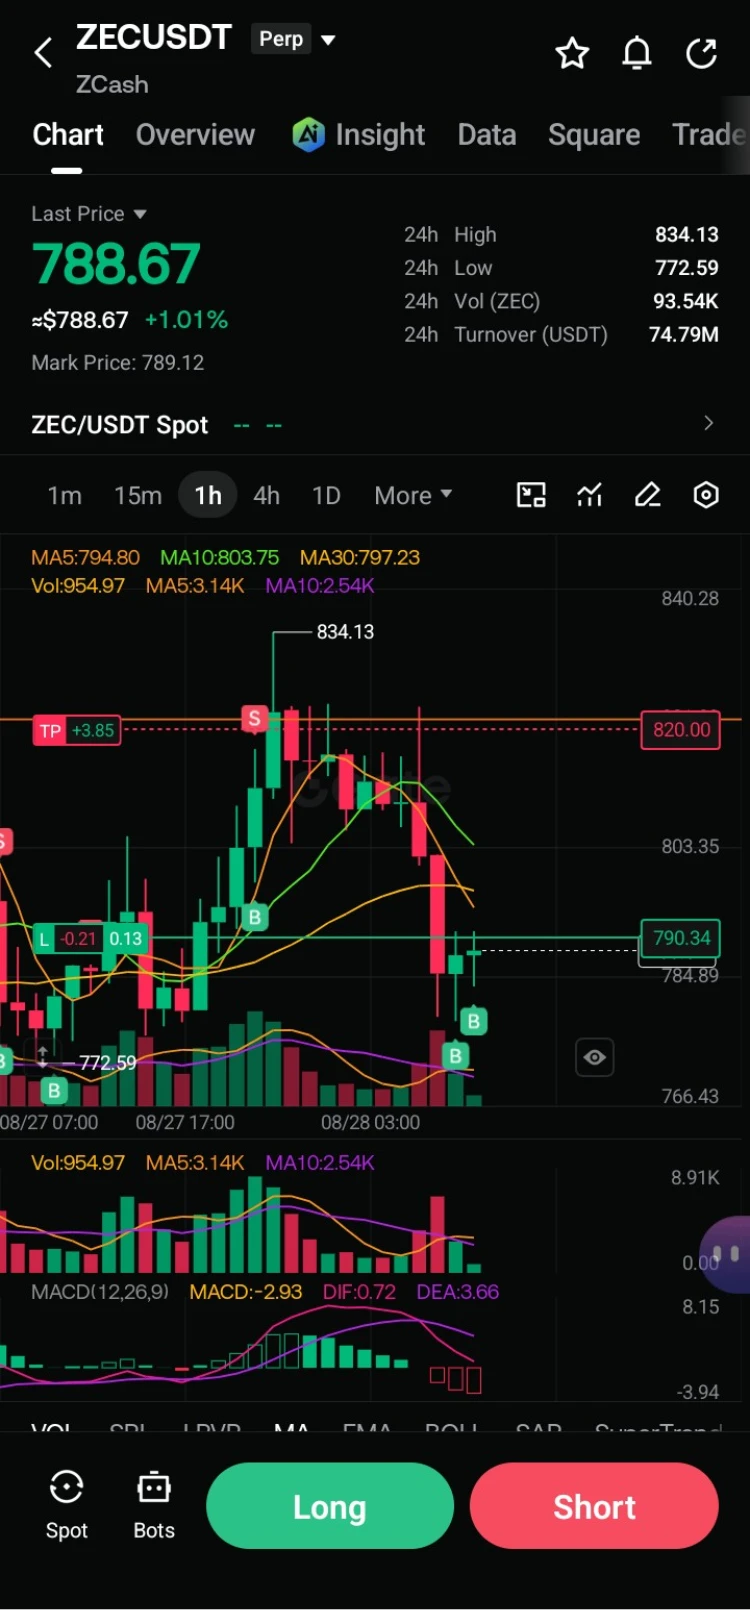Tap the DIF:0.72 value

pos(359,1292)
